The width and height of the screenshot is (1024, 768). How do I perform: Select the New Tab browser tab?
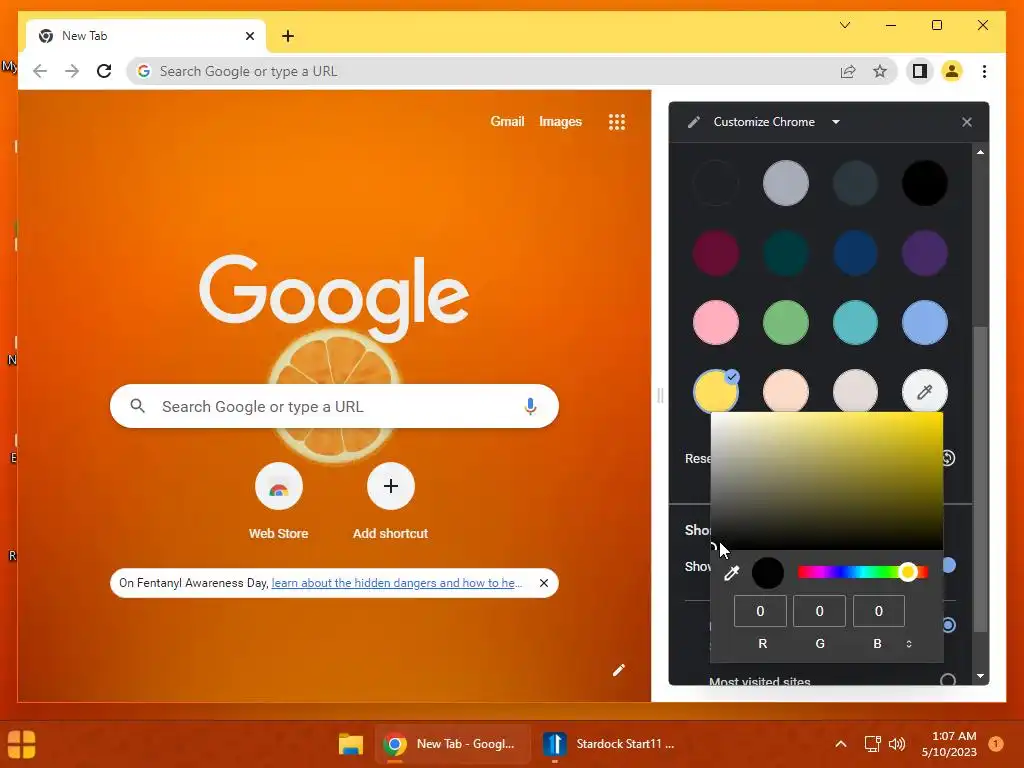146,36
